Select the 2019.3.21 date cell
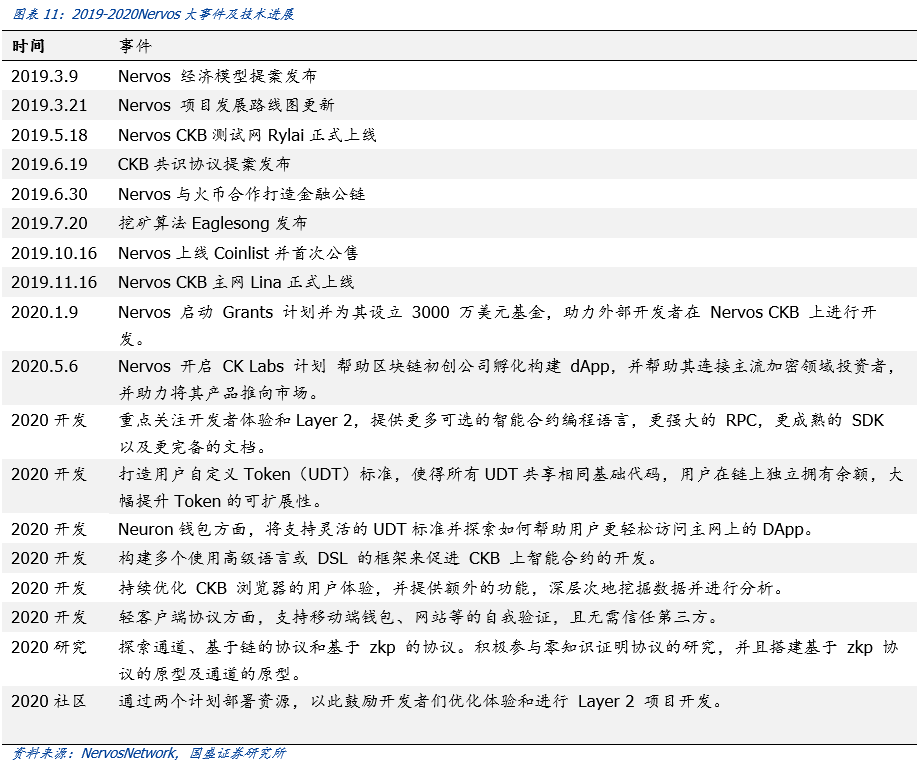 pos(49,105)
